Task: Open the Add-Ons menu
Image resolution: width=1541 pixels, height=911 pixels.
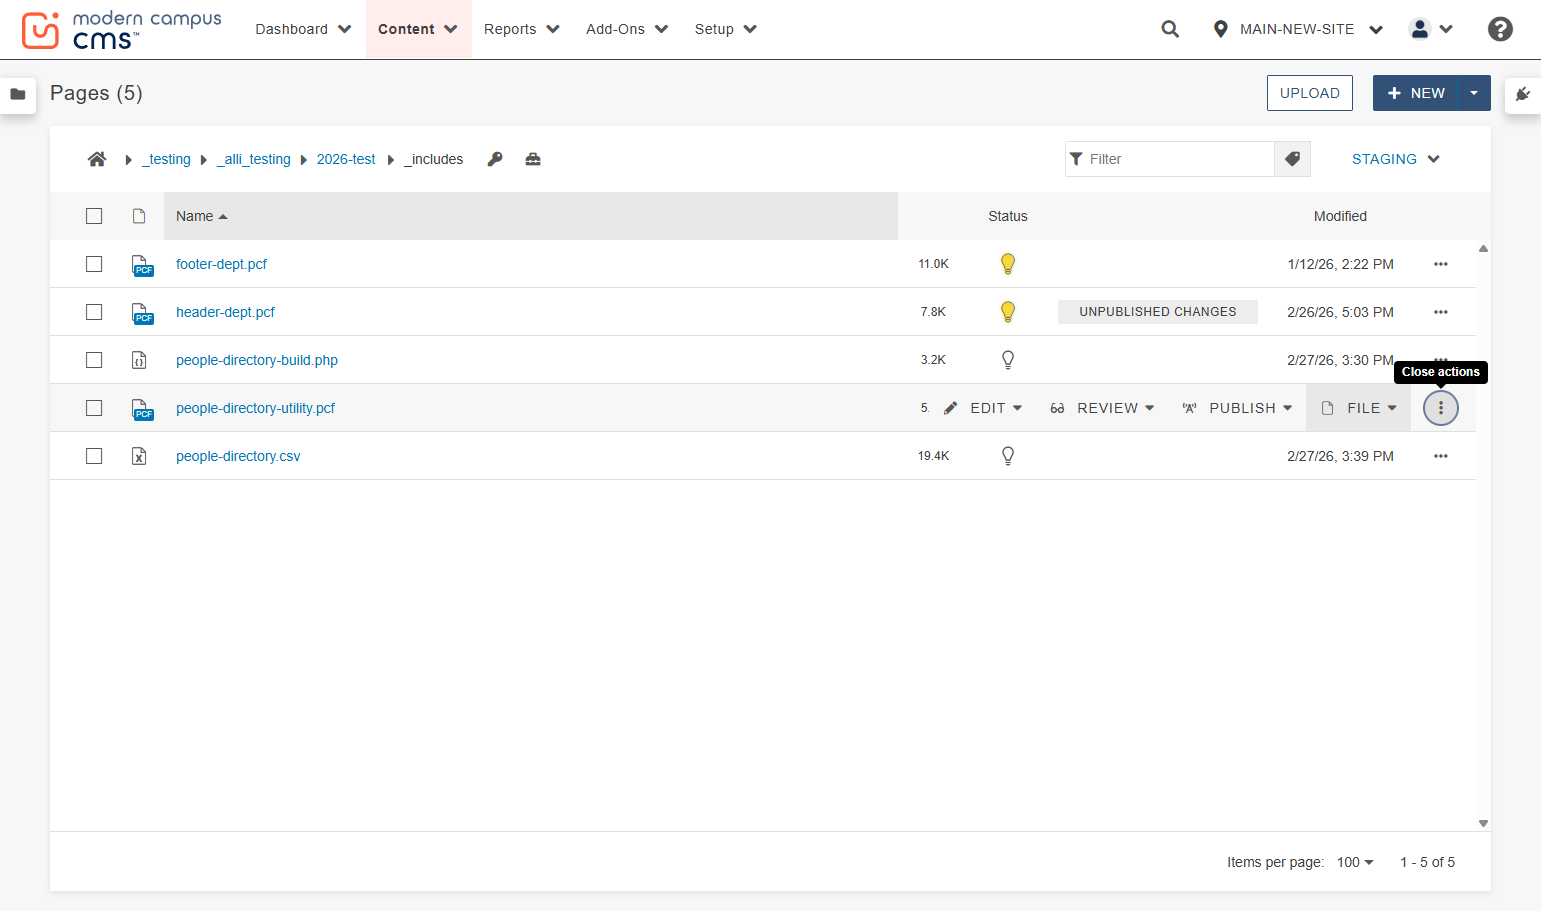Action: tap(627, 29)
